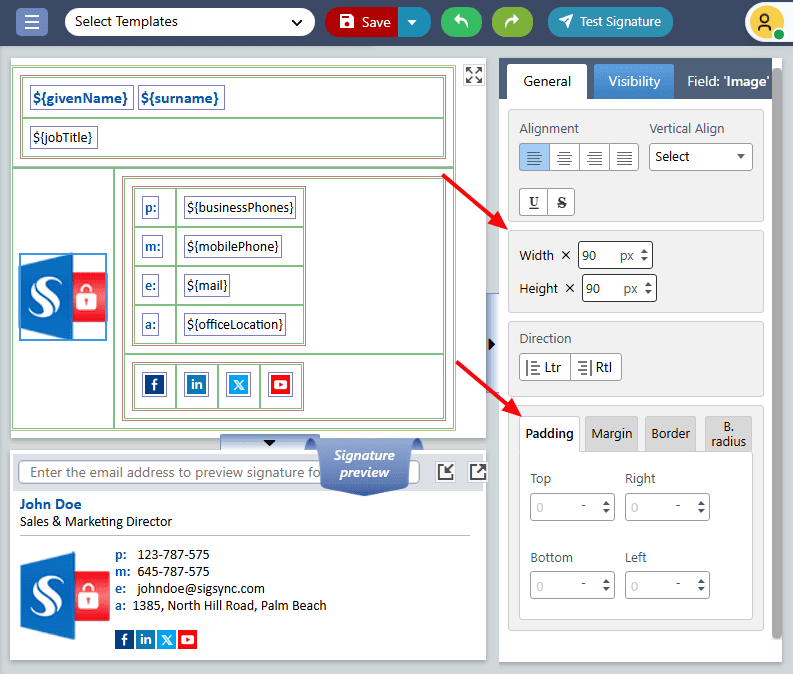Select the LinkedIn icon in the template
The image size is (793, 674).
click(196, 385)
